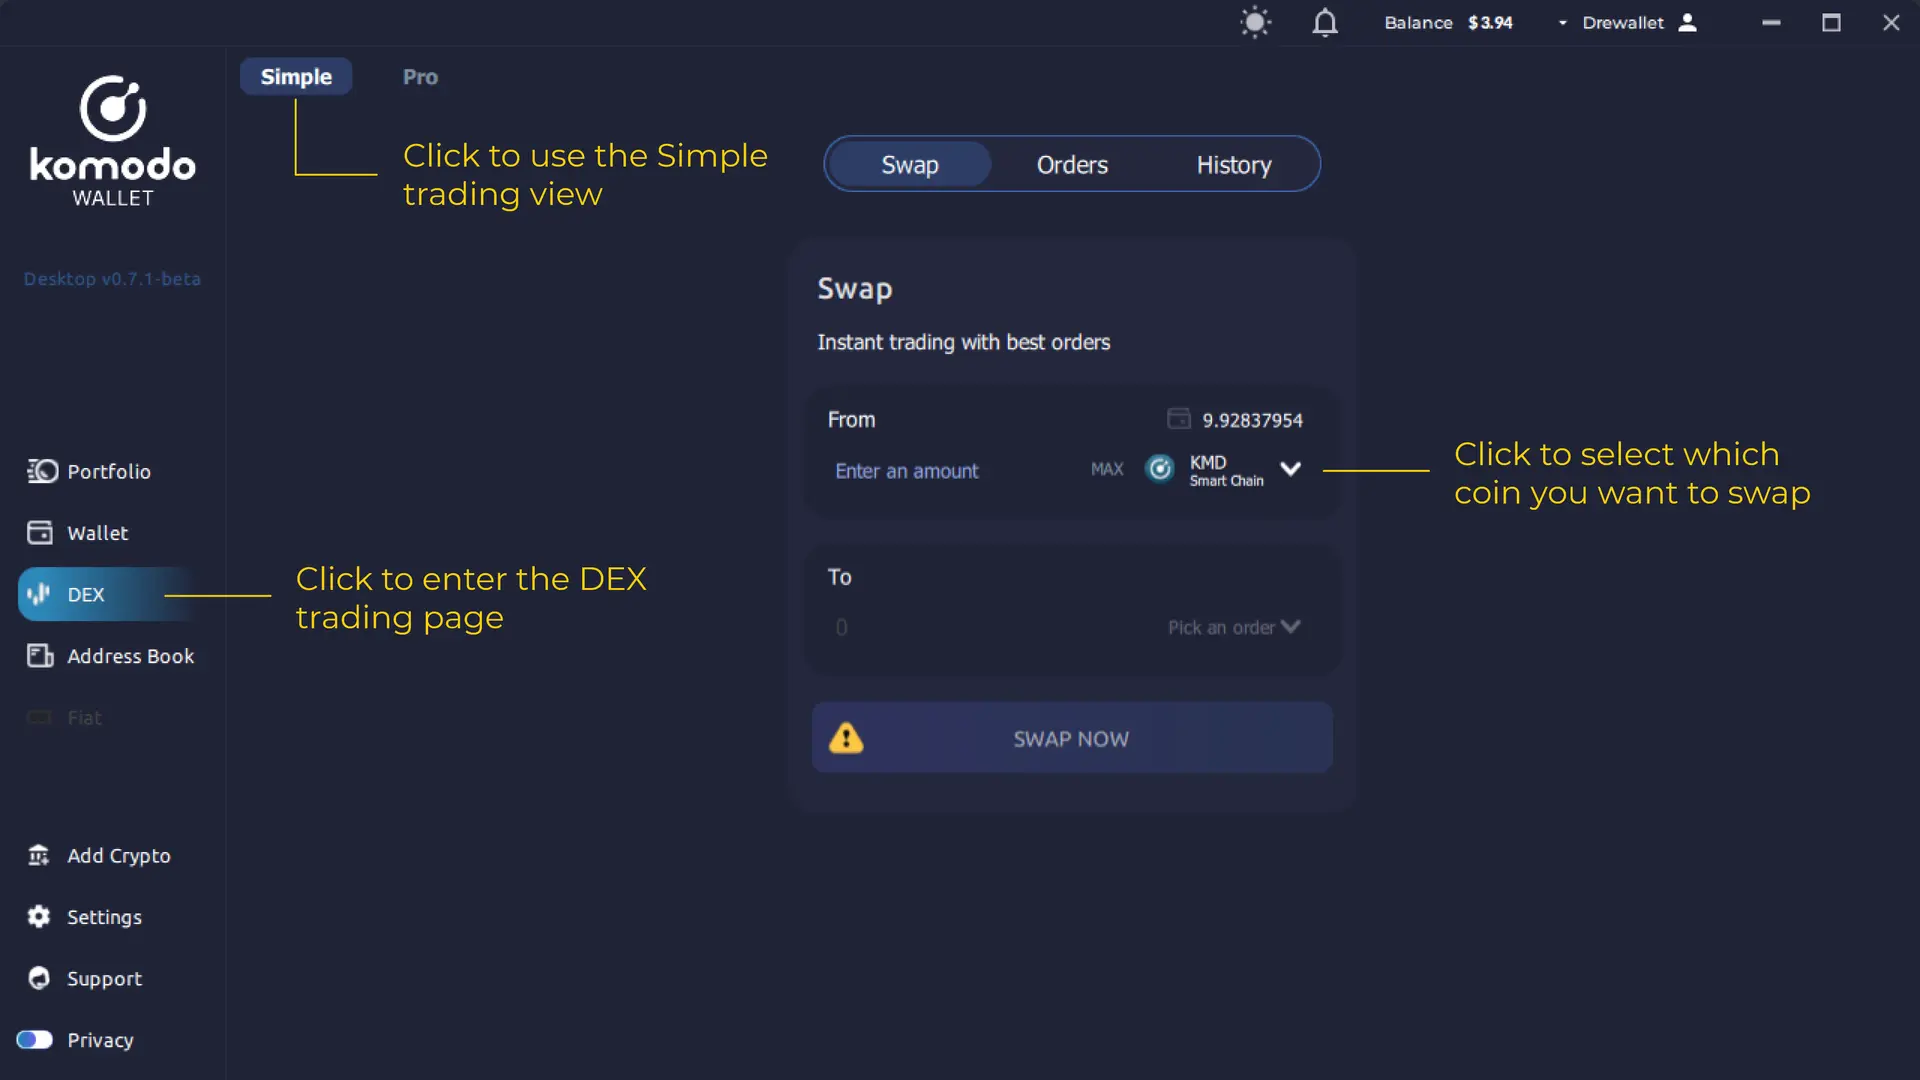The image size is (1920, 1080).
Task: Switch the app theme with the sun icon
Action: click(1255, 22)
